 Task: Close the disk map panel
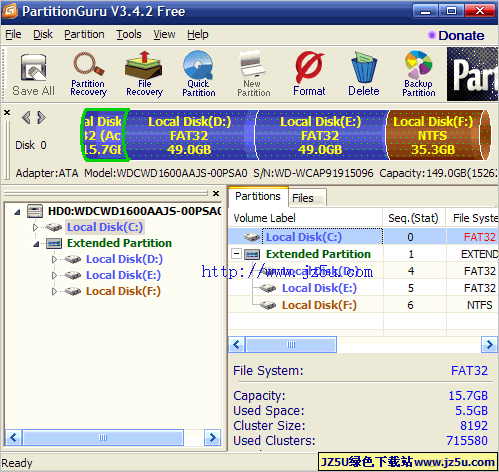tap(7, 113)
